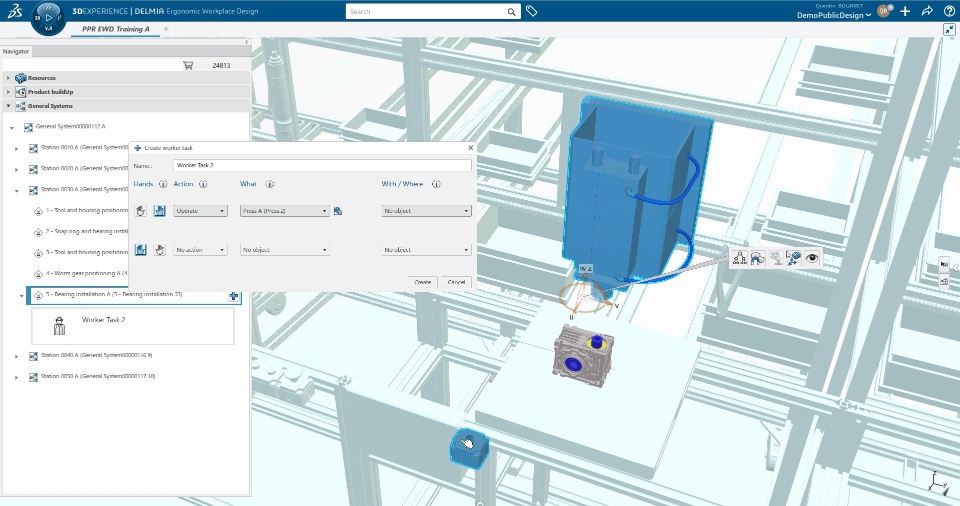The height and width of the screenshot is (506, 960).
Task: Click the Cancel button
Action: (456, 282)
